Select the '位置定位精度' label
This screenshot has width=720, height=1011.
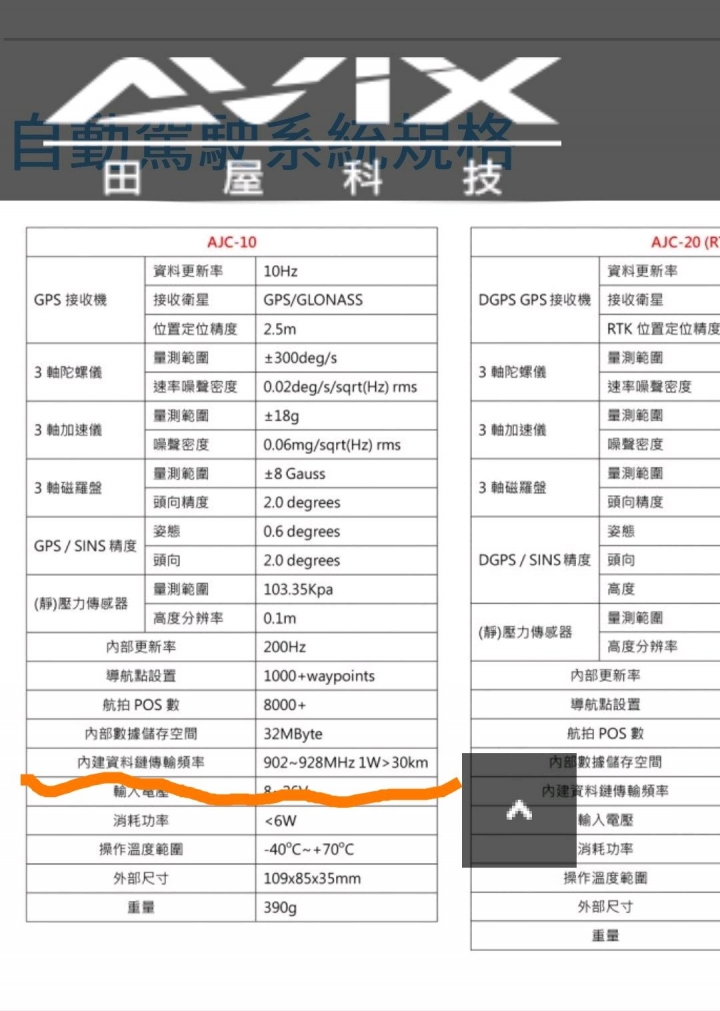tap(195, 329)
